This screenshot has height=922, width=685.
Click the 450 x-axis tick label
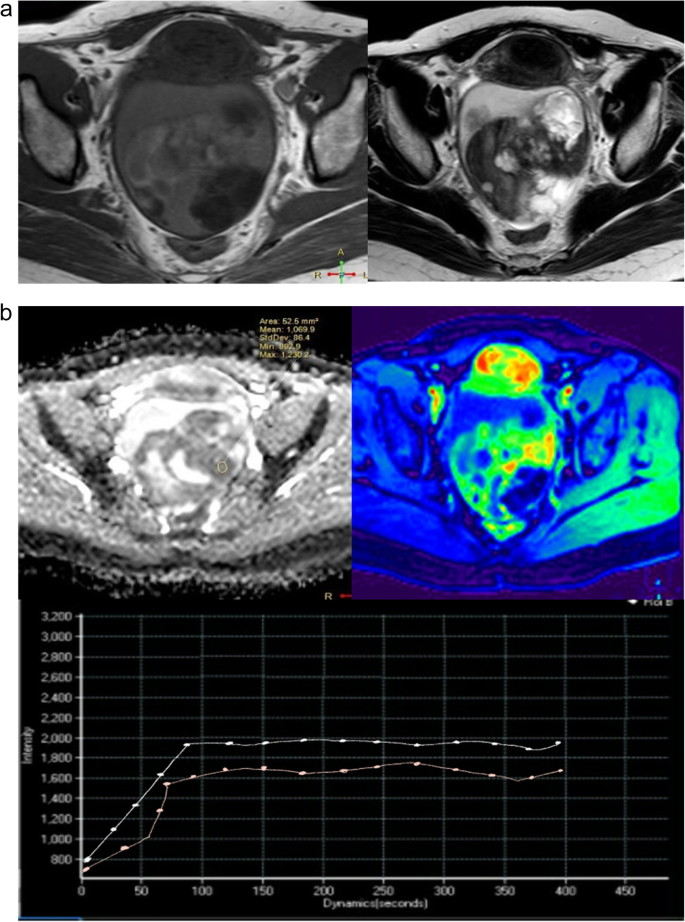[x=624, y=891]
